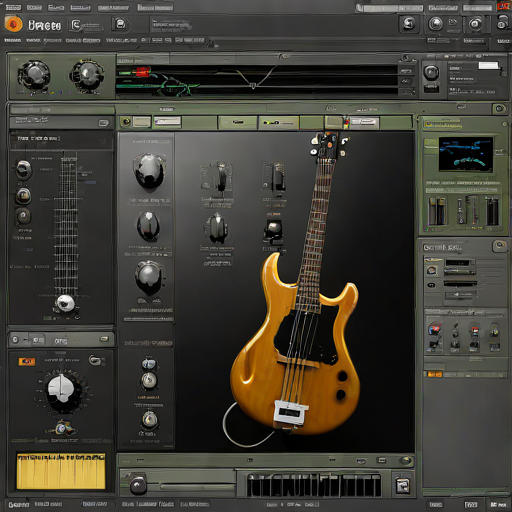
Task: Click the round toggle starting the lower-left strip
Action: pos(15,340)
